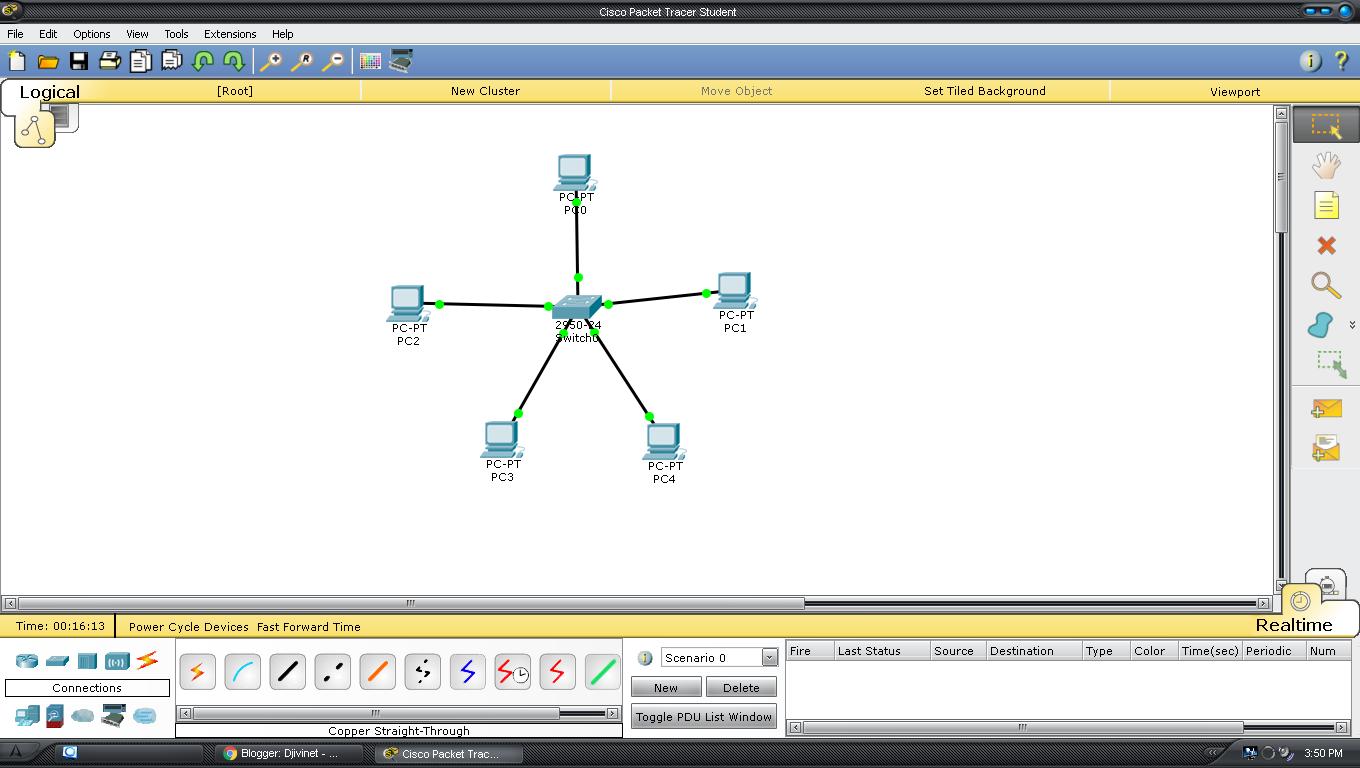Click the Delete scenario button
Viewport: 1360px width, 768px height.
[741, 688]
